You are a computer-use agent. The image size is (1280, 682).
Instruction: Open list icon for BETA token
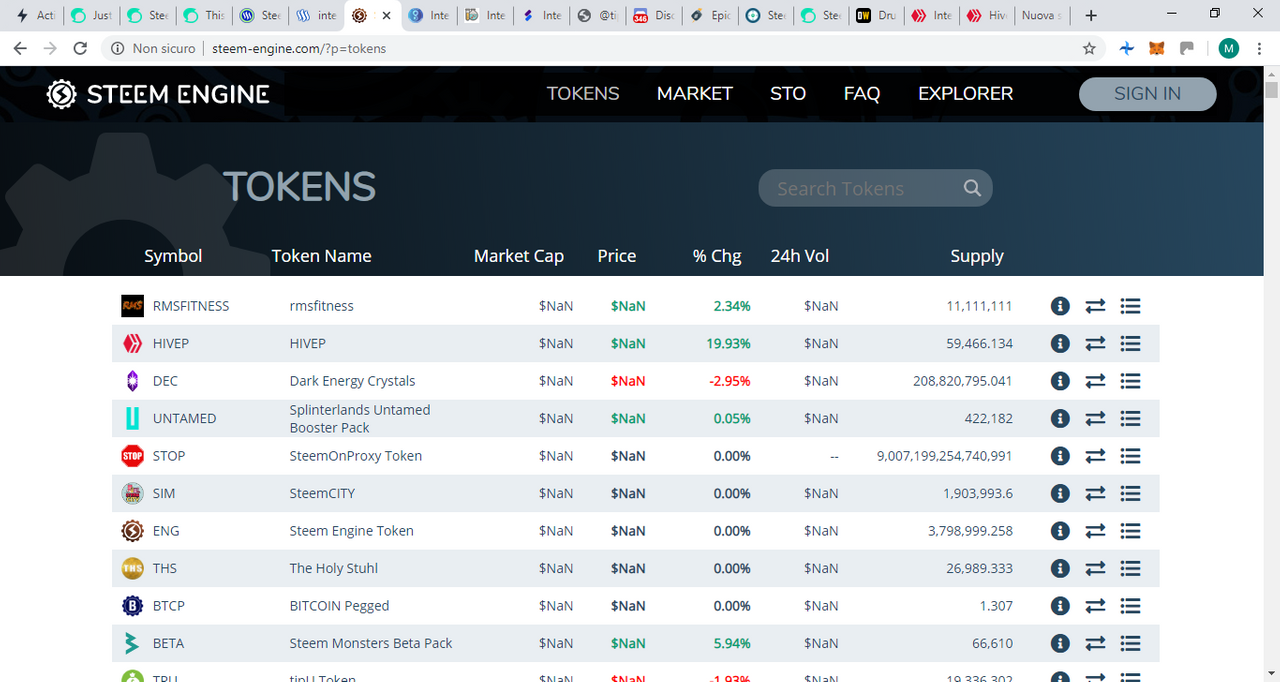tap(1130, 643)
